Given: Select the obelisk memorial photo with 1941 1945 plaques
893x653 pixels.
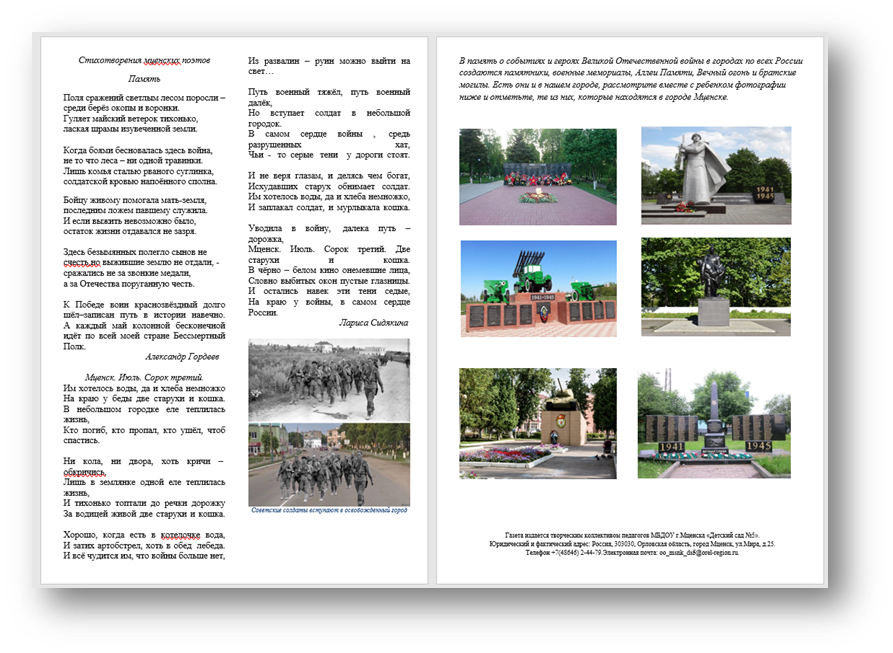Looking at the screenshot, I should click(x=714, y=423).
